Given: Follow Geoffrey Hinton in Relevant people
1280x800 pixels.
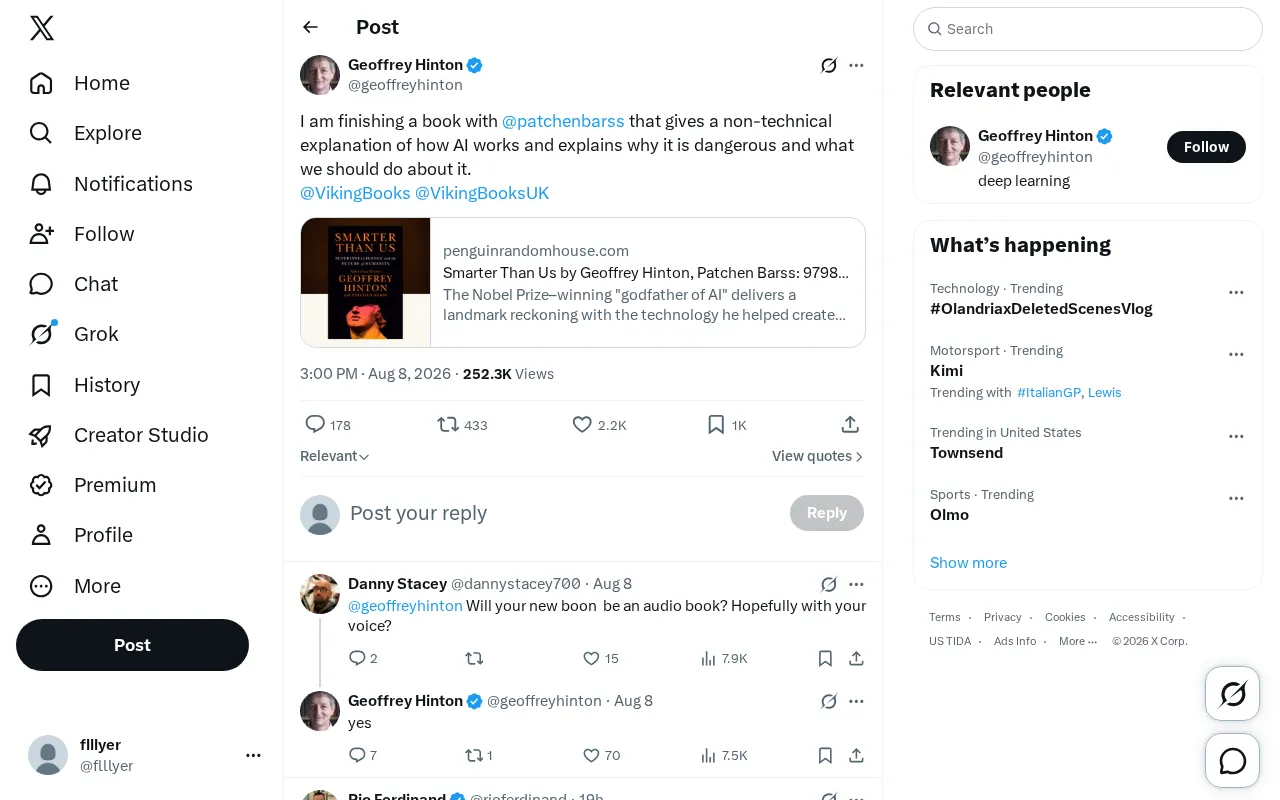Looking at the screenshot, I should click(x=1206, y=147).
